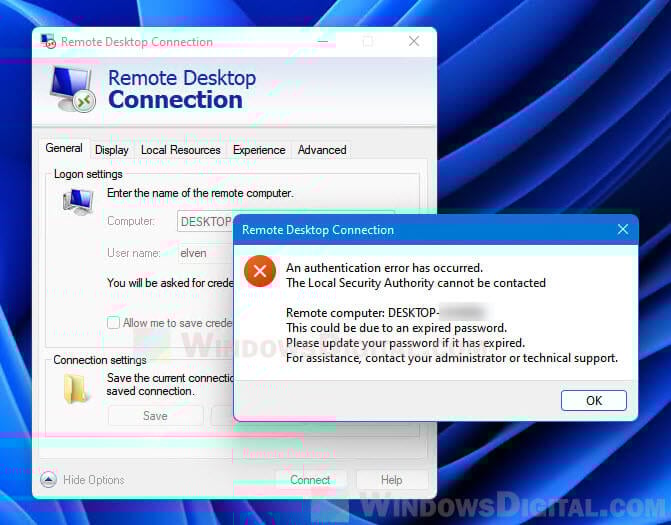The height and width of the screenshot is (525, 671).
Task: Click the 'Connection settings' group label
Action: 100,360
